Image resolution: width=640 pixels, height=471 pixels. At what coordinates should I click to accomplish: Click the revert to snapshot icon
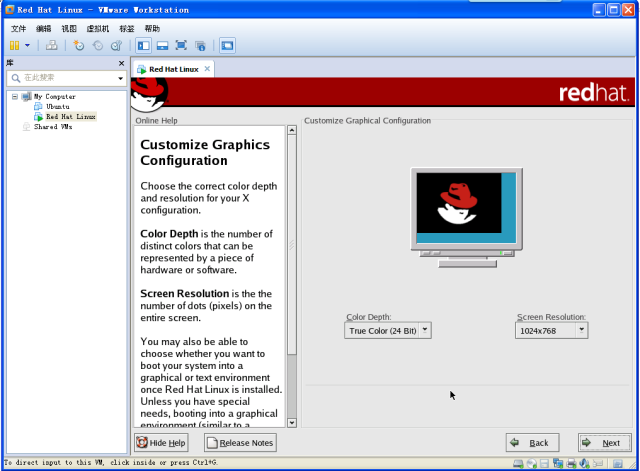click(98, 45)
